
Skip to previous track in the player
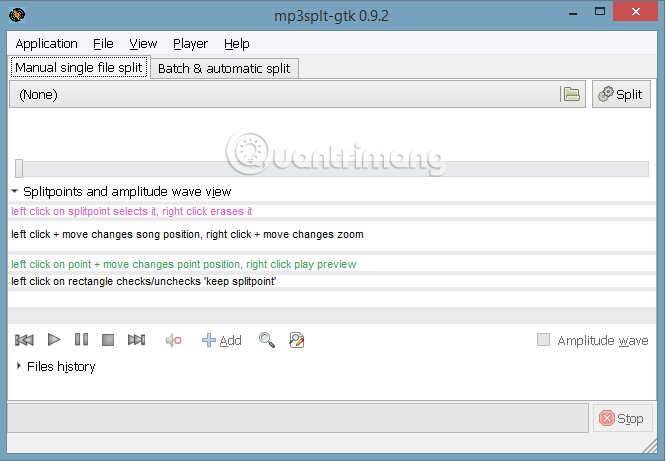tap(24, 340)
